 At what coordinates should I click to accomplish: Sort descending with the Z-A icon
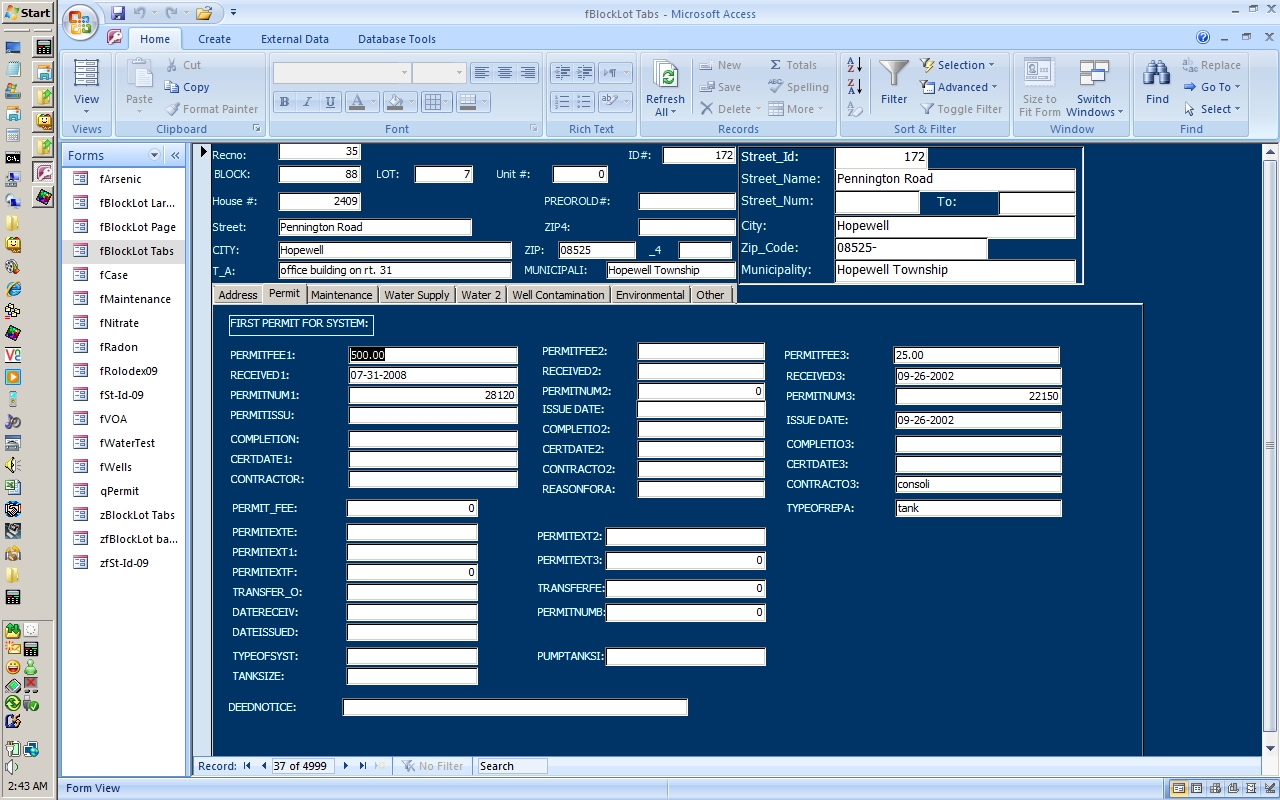coord(854,87)
